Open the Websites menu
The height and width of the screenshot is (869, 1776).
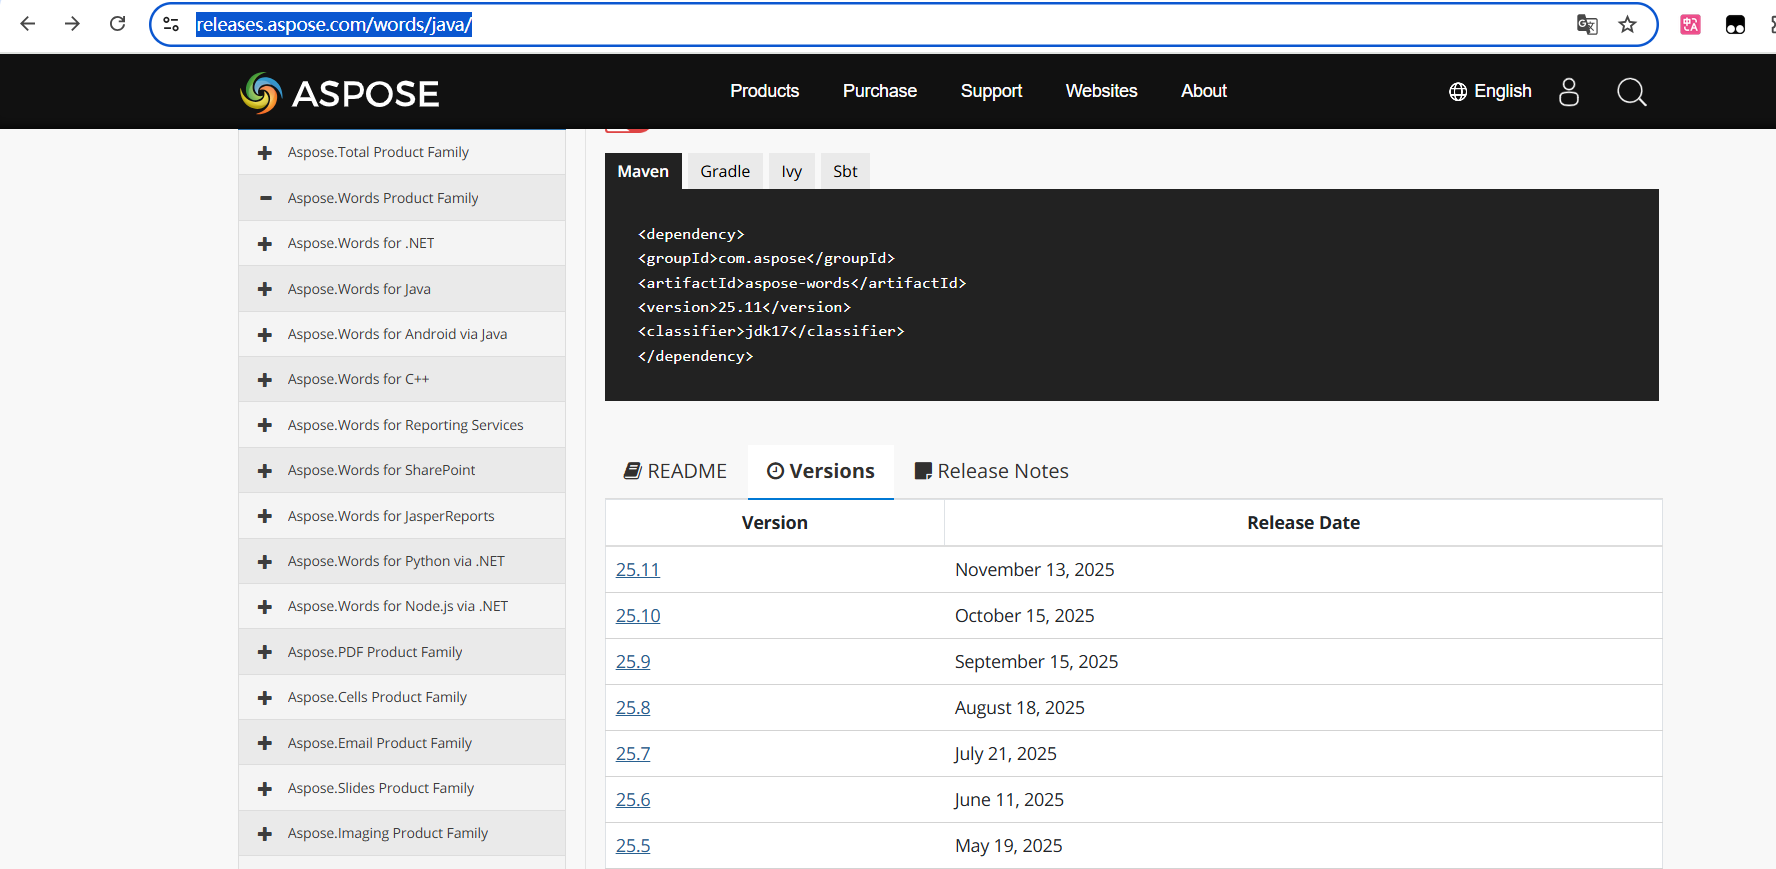pyautogui.click(x=1102, y=91)
